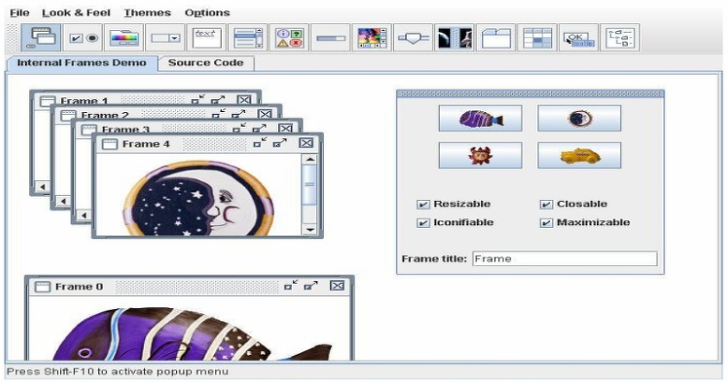Open the Color Chooser demo icon
Viewport: 728px width, 382px height.
124,38
